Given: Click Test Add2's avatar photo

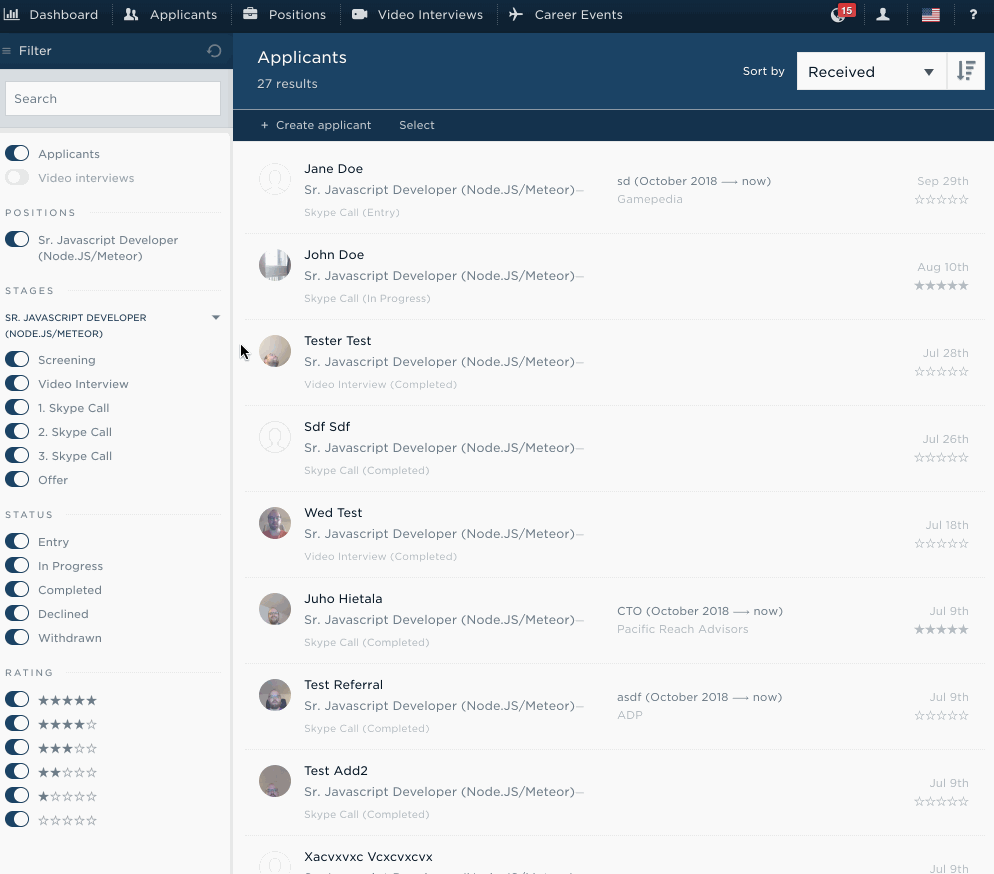Looking at the screenshot, I should pyautogui.click(x=275, y=781).
